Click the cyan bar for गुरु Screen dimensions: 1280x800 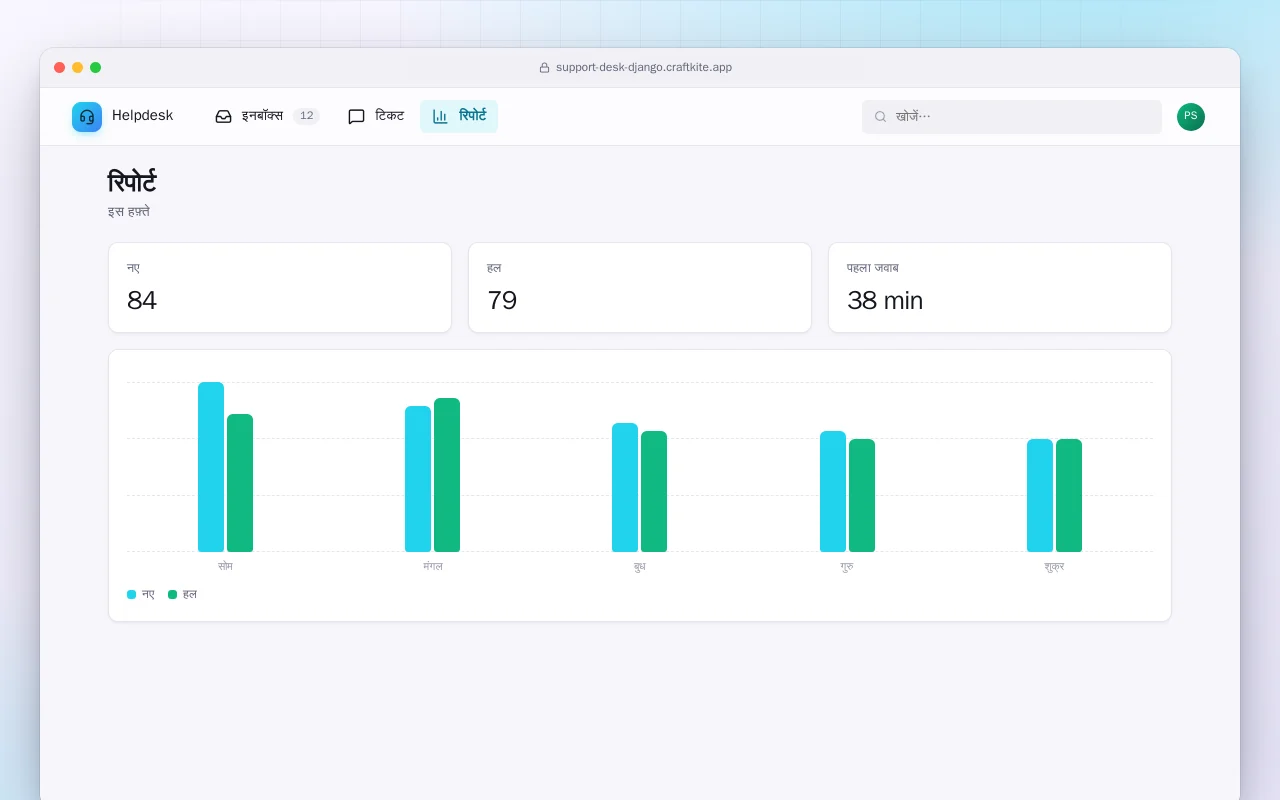click(833, 492)
